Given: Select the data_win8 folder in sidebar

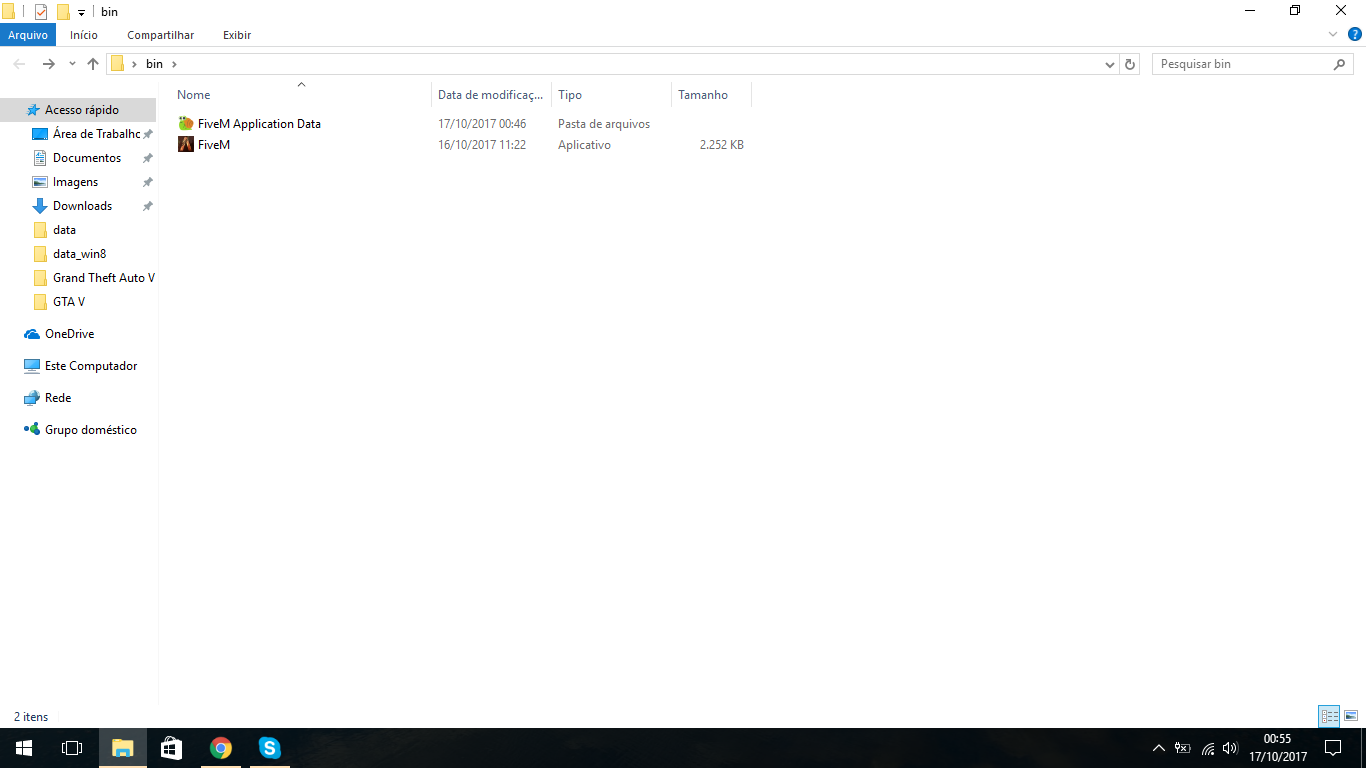Looking at the screenshot, I should (78, 254).
